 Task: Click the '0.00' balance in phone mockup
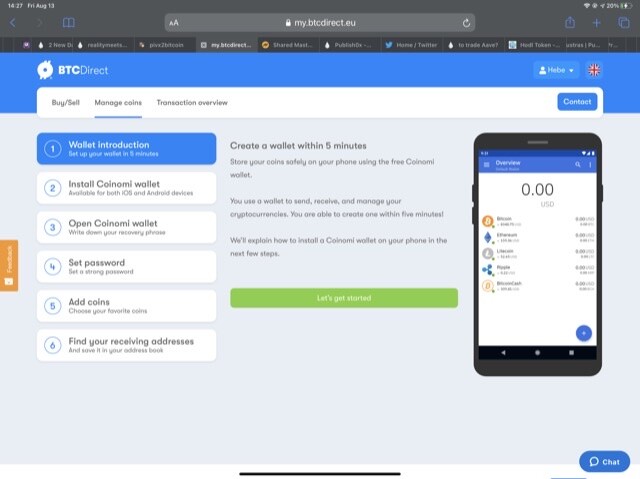pos(538,190)
